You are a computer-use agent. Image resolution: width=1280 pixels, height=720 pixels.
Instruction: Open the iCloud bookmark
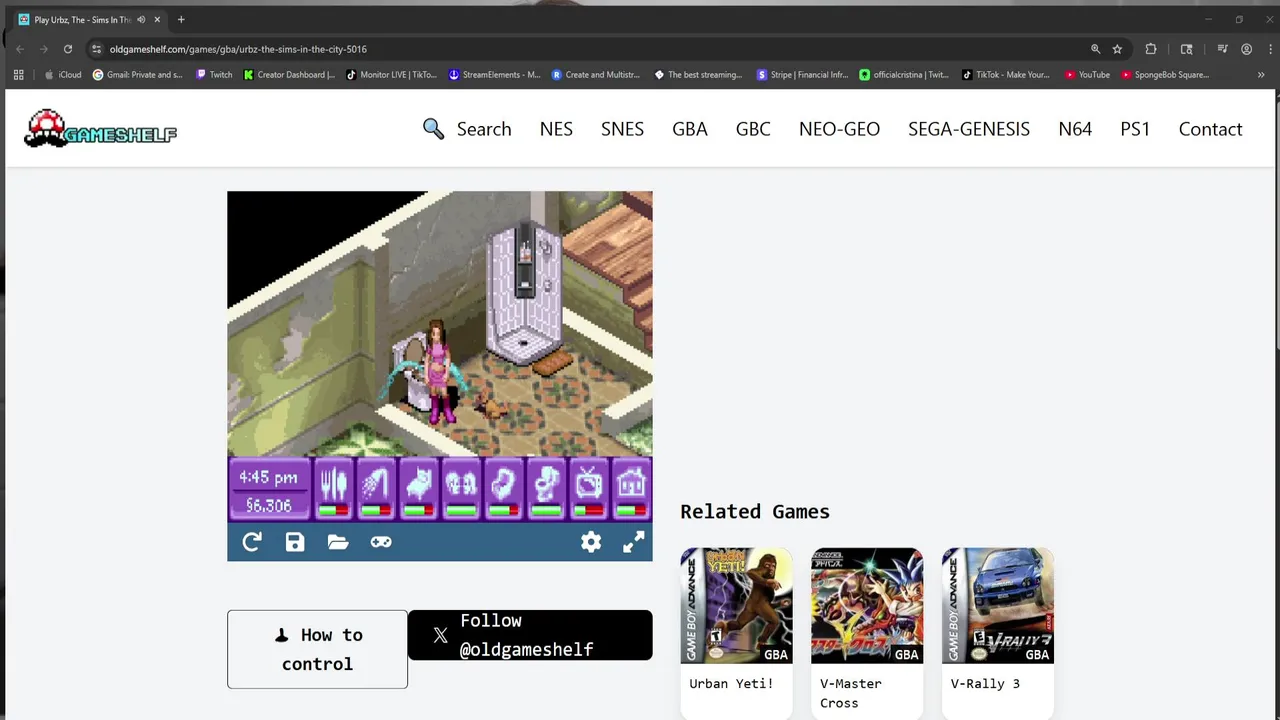pos(62,75)
